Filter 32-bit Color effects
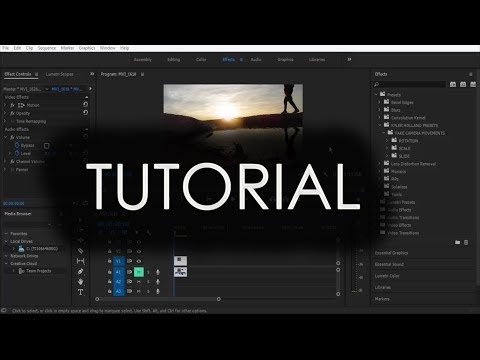The image size is (480, 360). pos(463,84)
